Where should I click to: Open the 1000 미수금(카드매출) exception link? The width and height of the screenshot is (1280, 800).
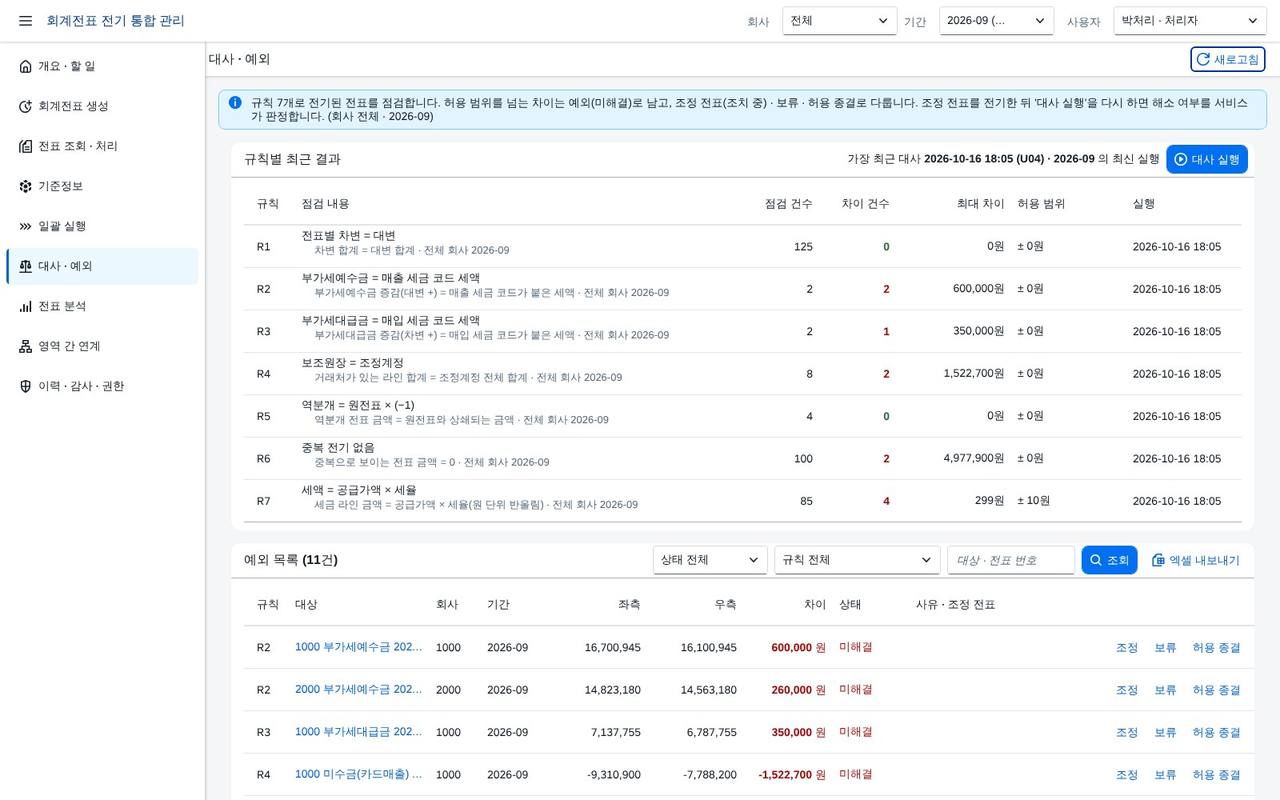point(359,774)
